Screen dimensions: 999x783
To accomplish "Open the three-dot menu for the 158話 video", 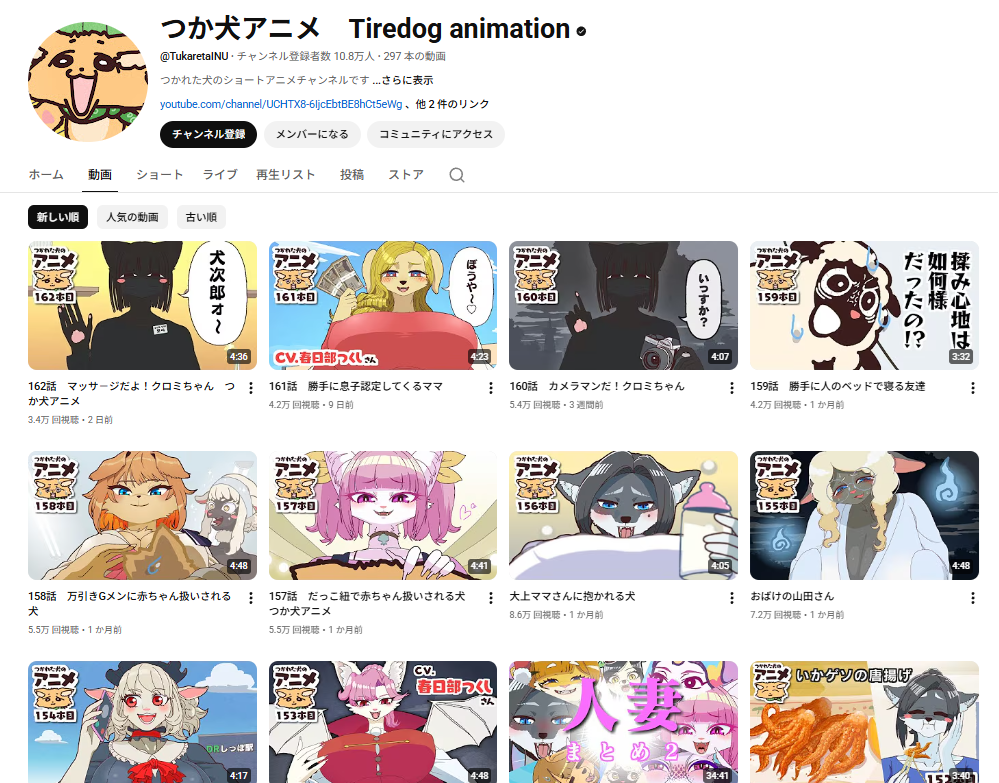I will click(250, 598).
